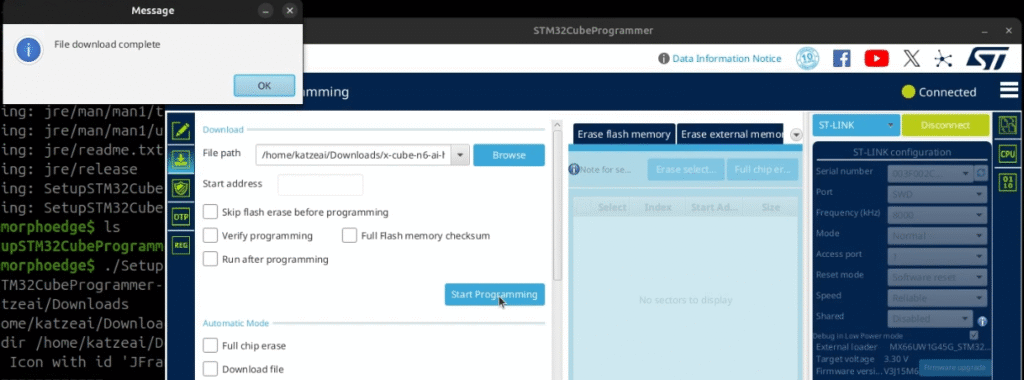Select the Erasing & Programming download icon
Screen dimensions: 1024x380
pos(181,160)
